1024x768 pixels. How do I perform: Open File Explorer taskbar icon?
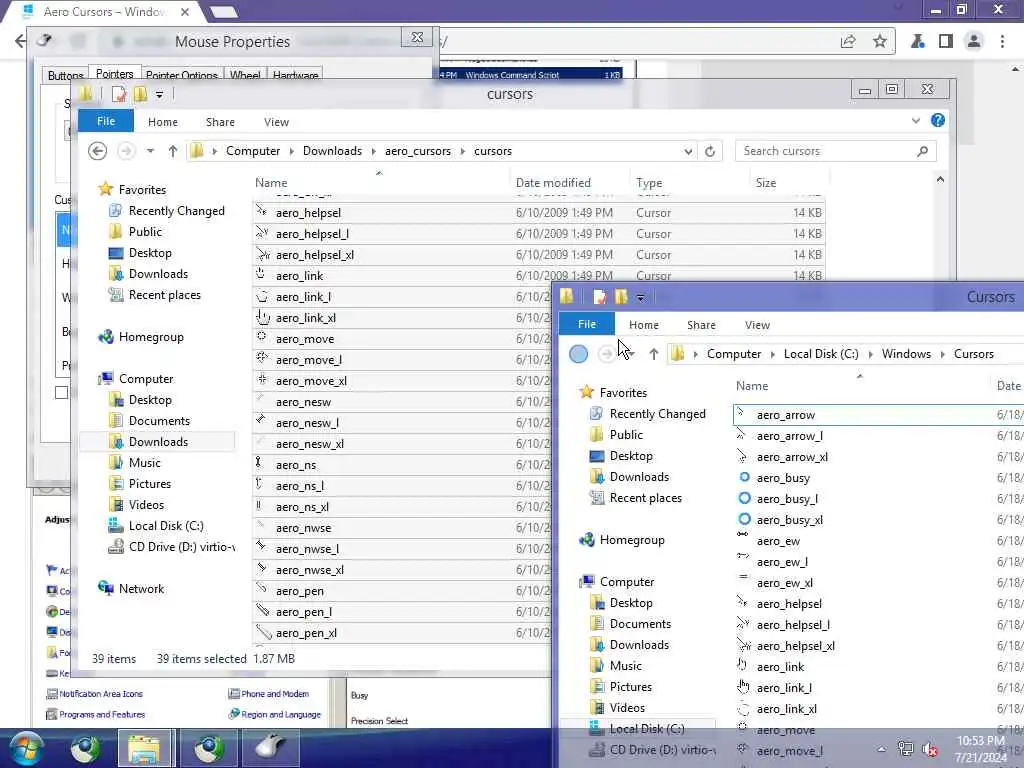point(144,748)
